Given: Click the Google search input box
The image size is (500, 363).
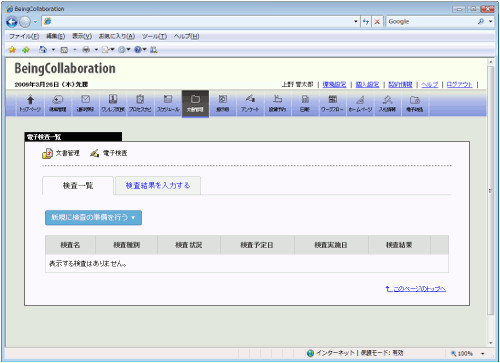Looking at the screenshot, I should [432, 22].
